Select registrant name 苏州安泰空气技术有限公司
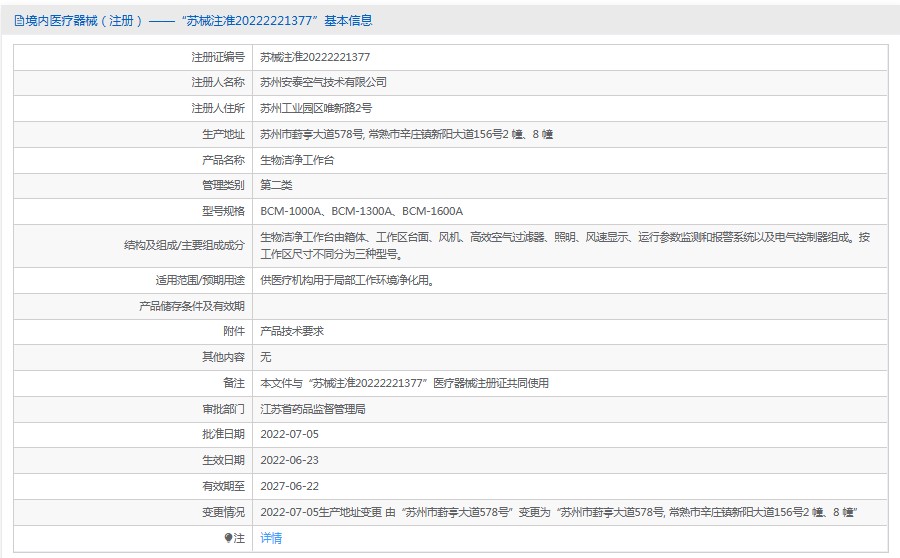The height and width of the screenshot is (558, 900). pos(323,82)
